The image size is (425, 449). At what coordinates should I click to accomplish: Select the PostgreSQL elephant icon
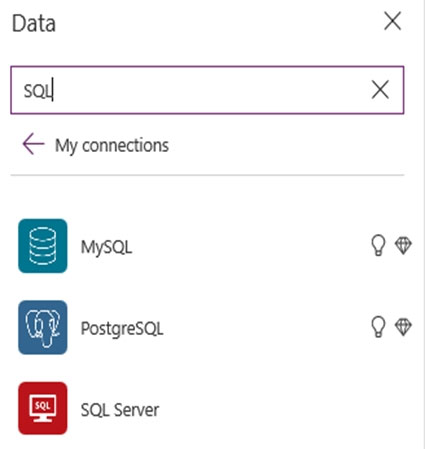point(43,327)
